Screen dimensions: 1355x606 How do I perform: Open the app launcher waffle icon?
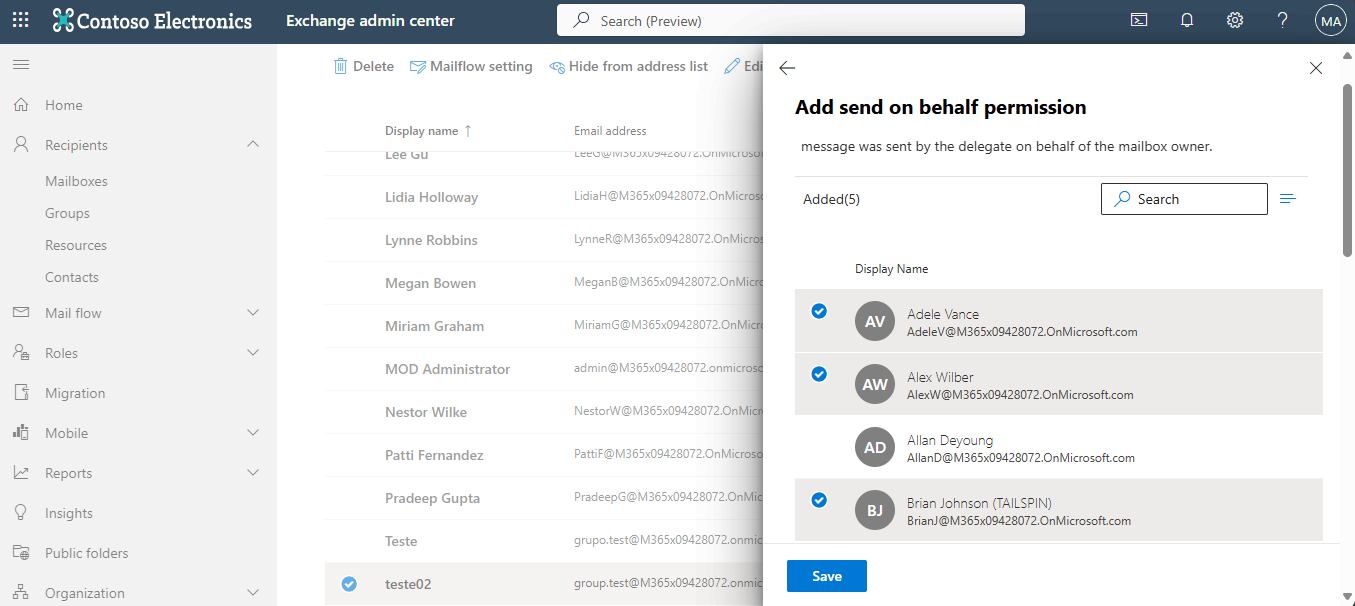tap(21, 20)
